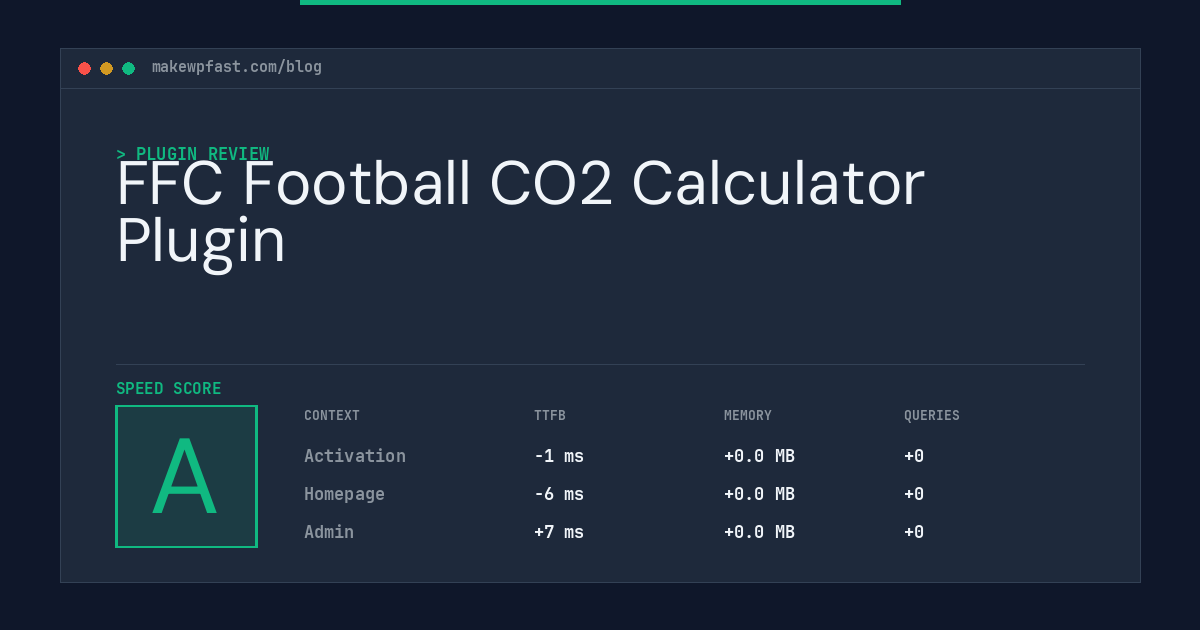The height and width of the screenshot is (630, 1200).
Task: Click the yellow minimize dot
Action: [x=106, y=68]
